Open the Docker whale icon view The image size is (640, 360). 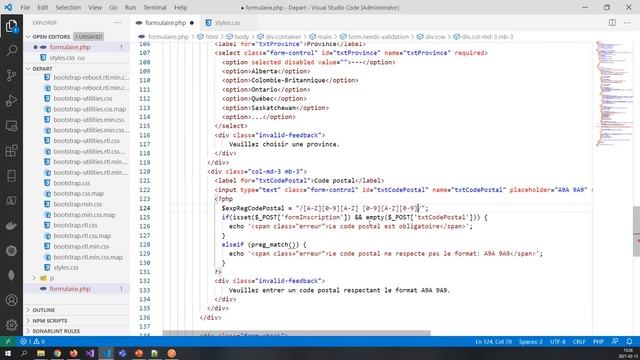[11, 226]
